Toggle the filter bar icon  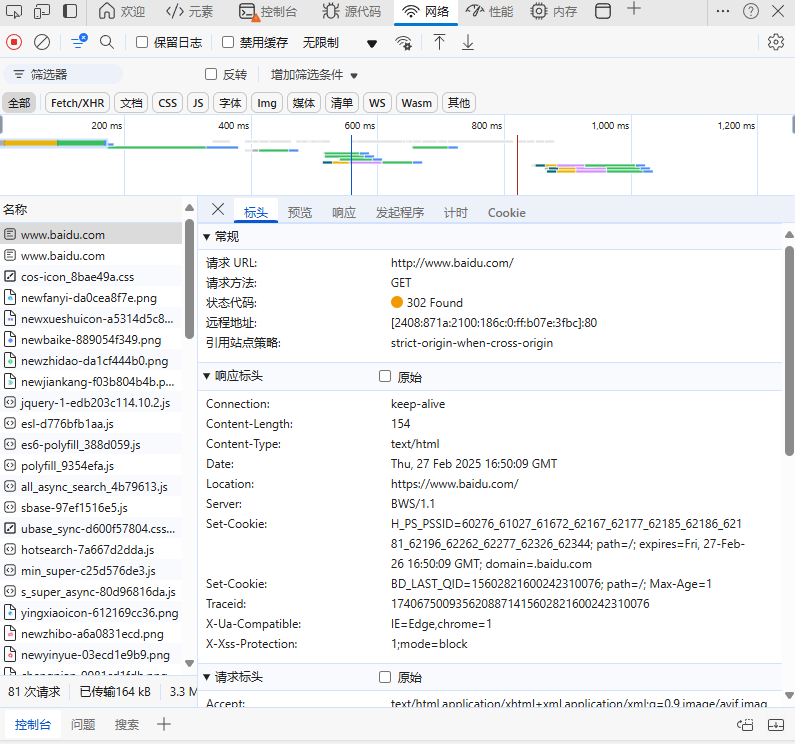pyautogui.click(x=79, y=42)
